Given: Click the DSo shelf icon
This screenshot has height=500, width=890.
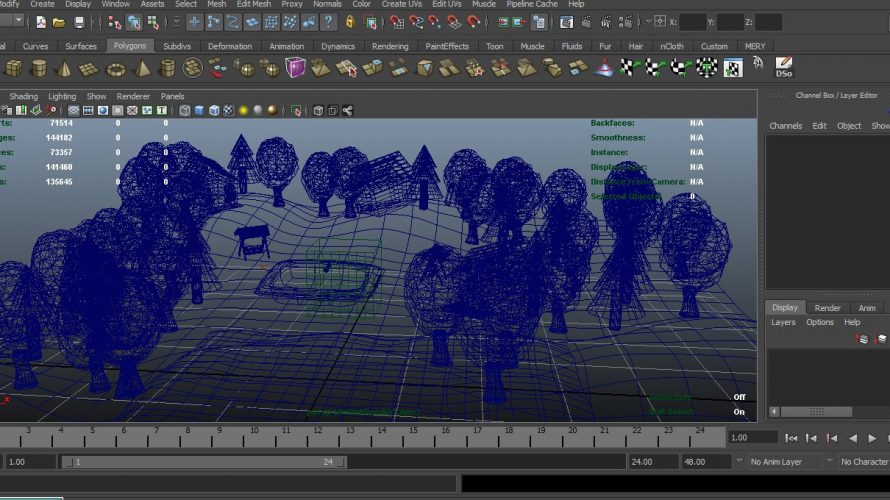Looking at the screenshot, I should (x=784, y=67).
